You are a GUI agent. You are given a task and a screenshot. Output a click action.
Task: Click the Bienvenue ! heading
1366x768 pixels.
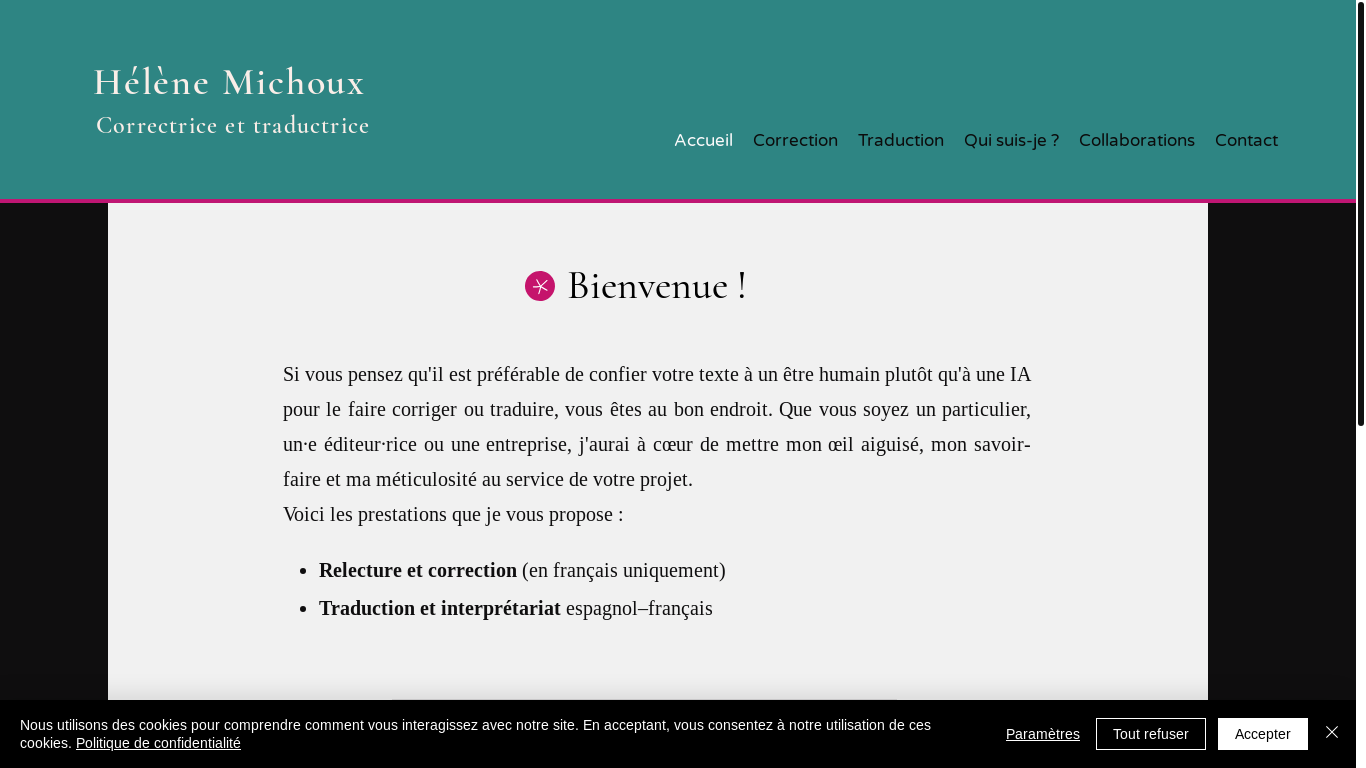[657, 286]
